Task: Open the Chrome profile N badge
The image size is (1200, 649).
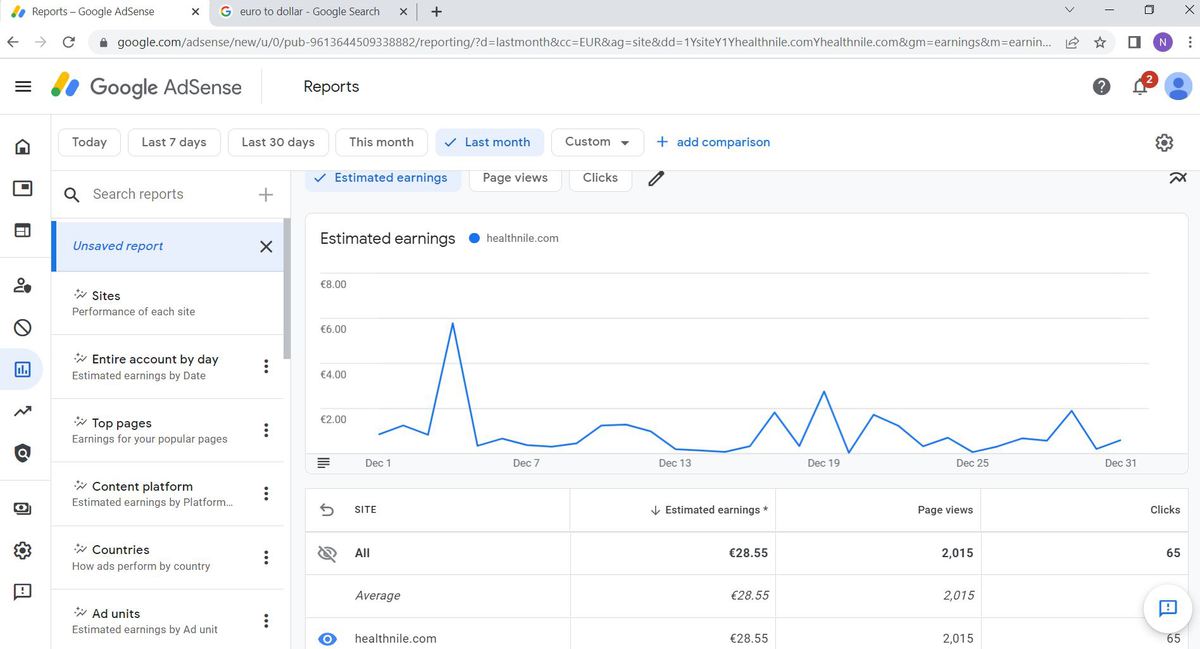Action: 1162,42
